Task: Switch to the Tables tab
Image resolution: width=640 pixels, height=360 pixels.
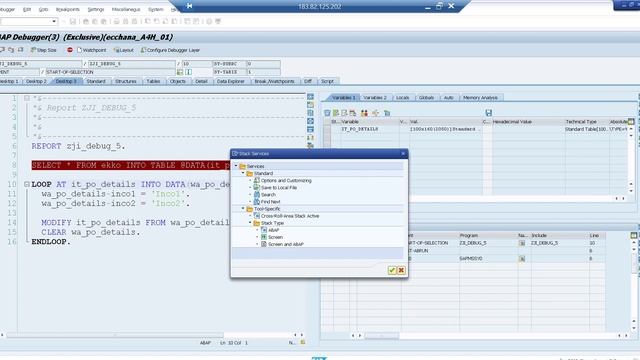Action: coord(153,81)
